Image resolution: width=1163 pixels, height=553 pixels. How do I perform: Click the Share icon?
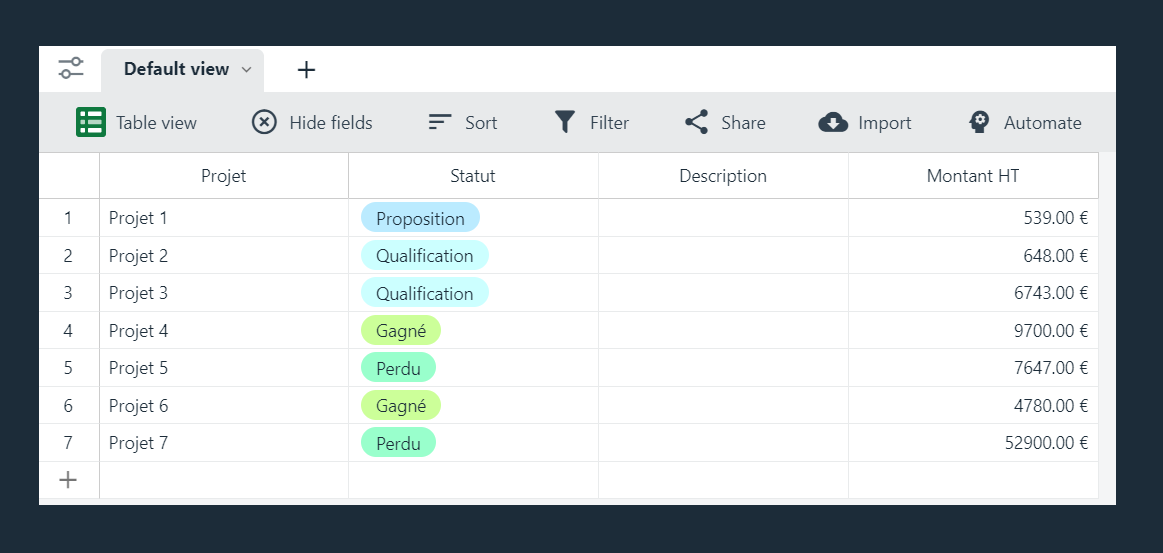point(696,122)
